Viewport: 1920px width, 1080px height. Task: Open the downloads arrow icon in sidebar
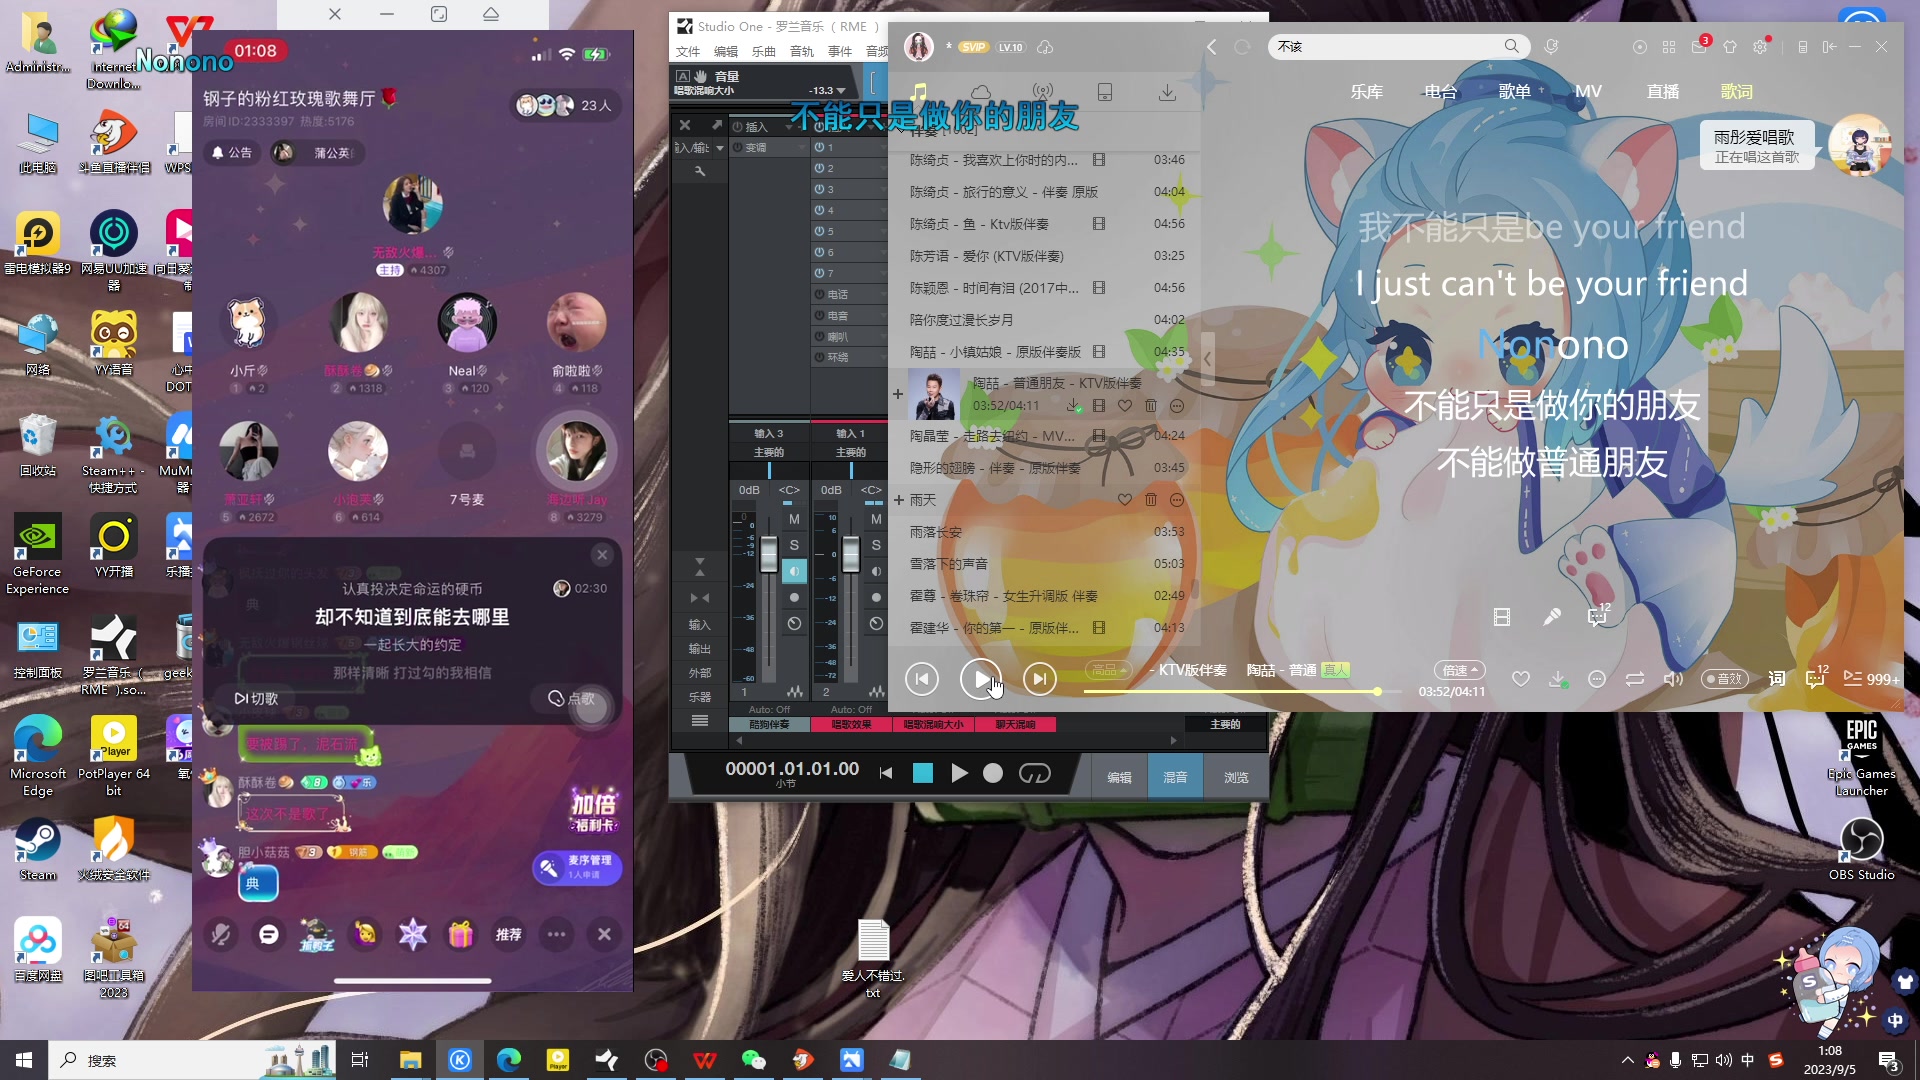(1167, 92)
